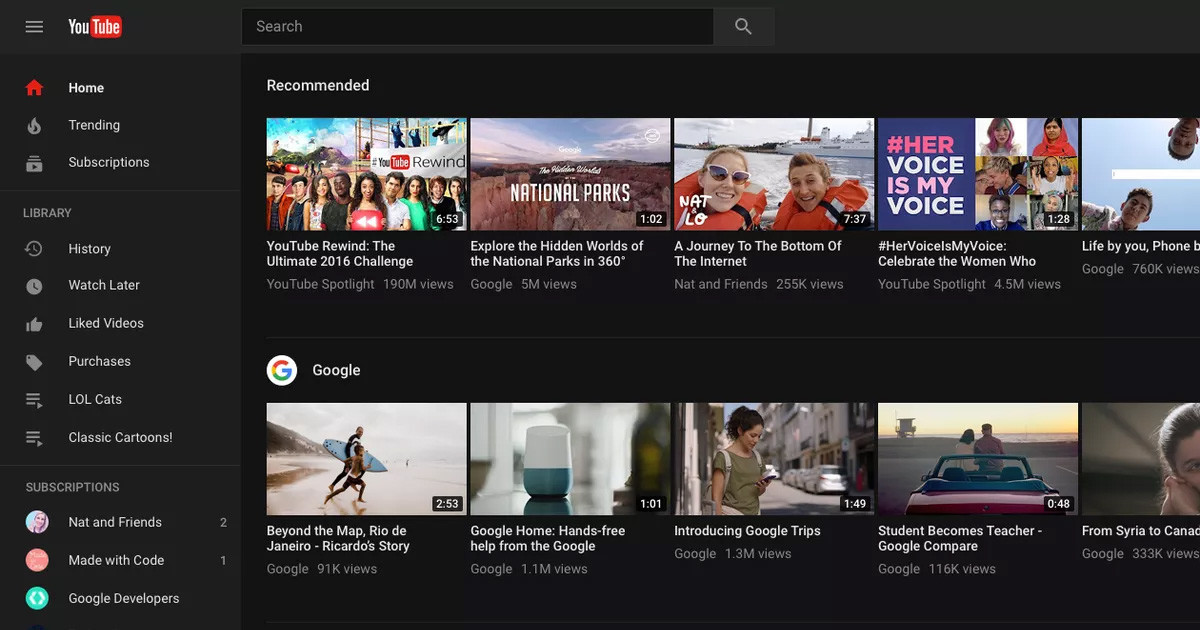Click the History clock icon
Screen dimensions: 1200x630
34,249
